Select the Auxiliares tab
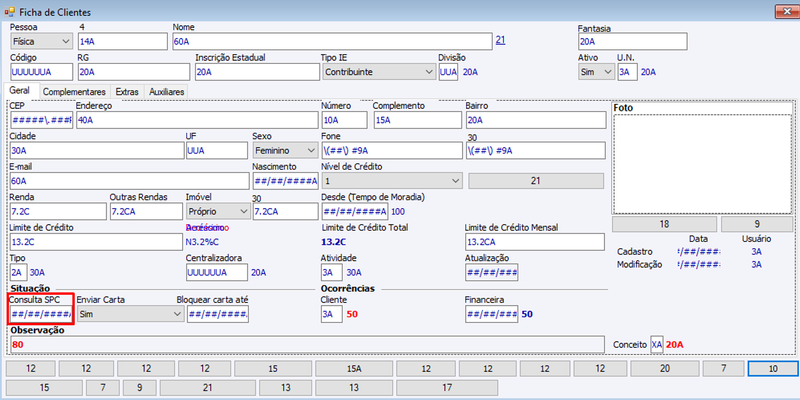The width and height of the screenshot is (800, 400). tap(166, 92)
